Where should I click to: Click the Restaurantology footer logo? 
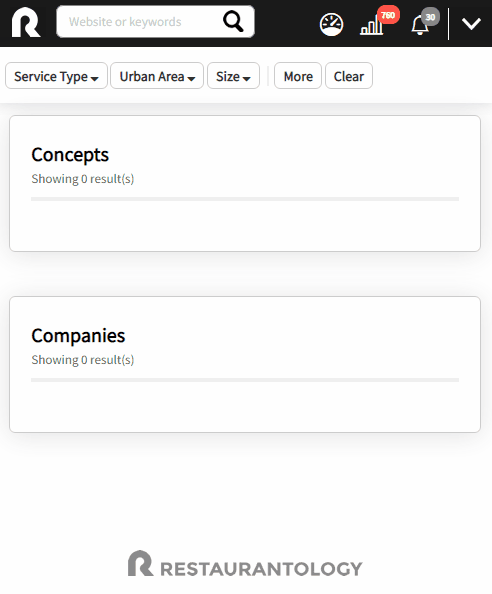(245, 564)
